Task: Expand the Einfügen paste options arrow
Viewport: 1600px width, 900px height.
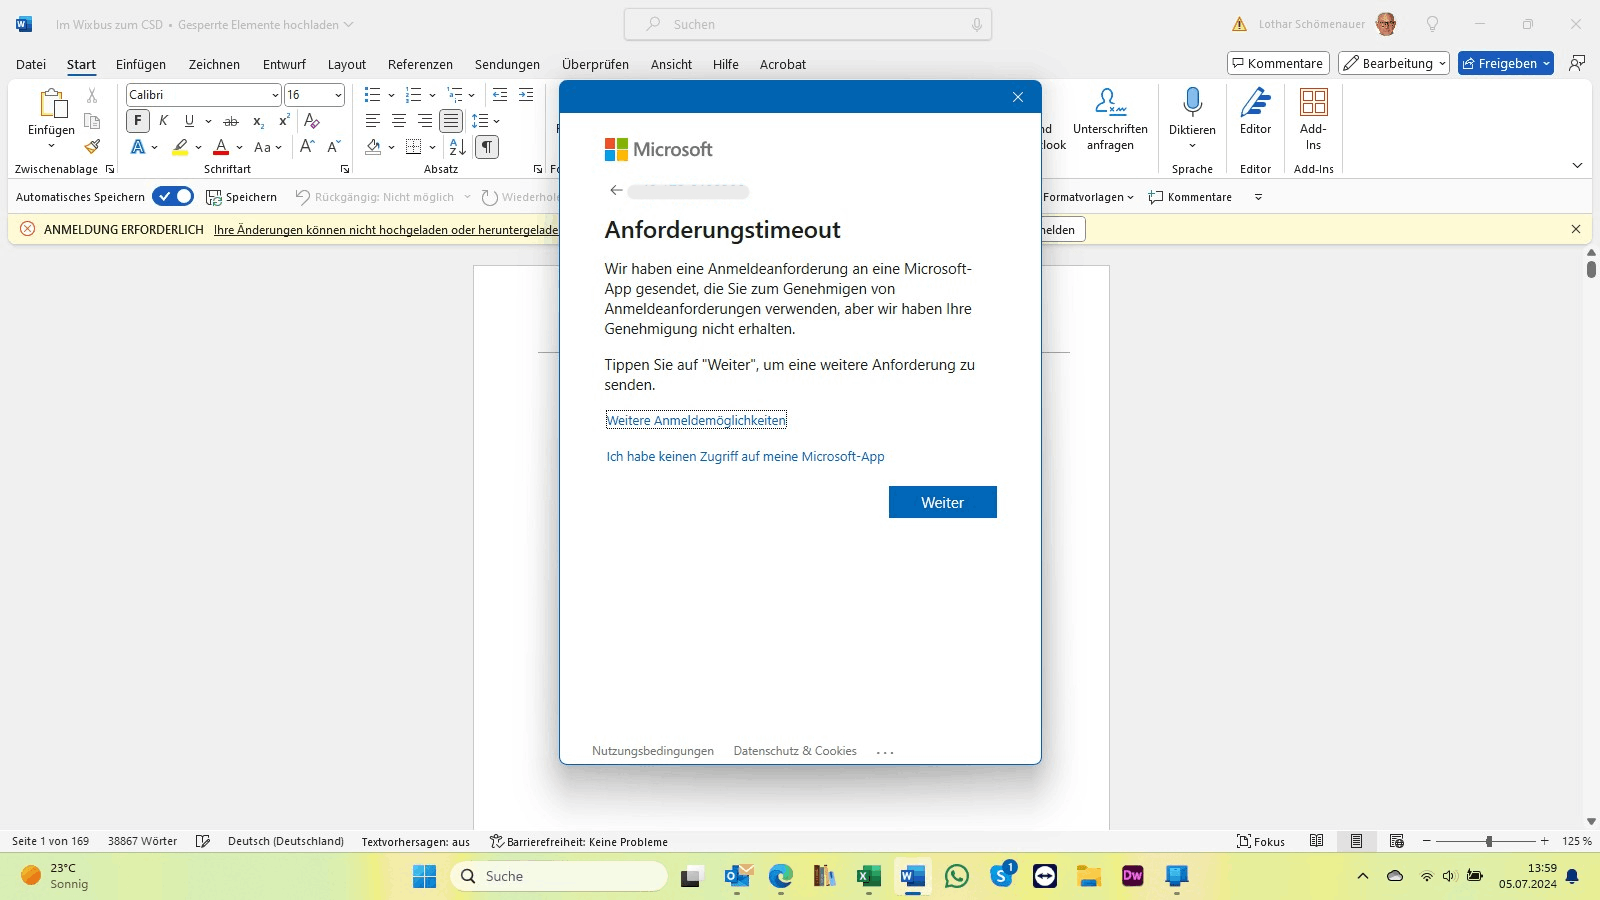Action: (x=51, y=146)
